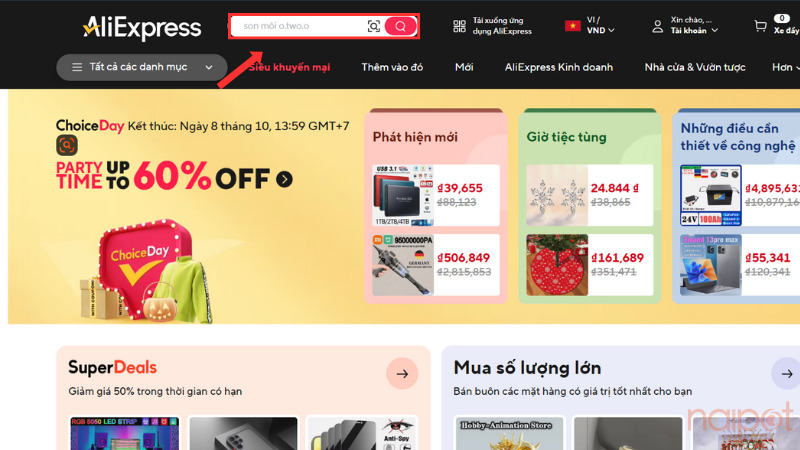Image resolution: width=800 pixels, height=450 pixels.
Task: Open the Siêu khuyến mại tab
Action: click(289, 67)
